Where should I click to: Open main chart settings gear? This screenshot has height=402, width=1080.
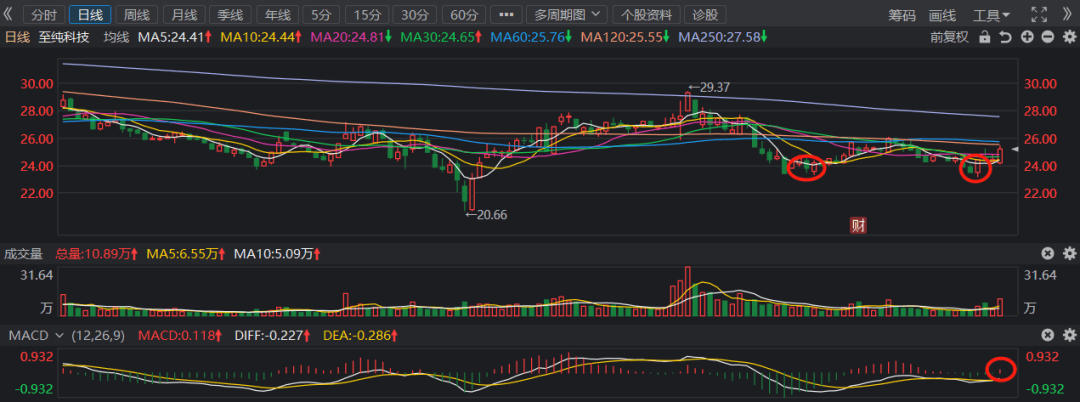click(1067, 37)
